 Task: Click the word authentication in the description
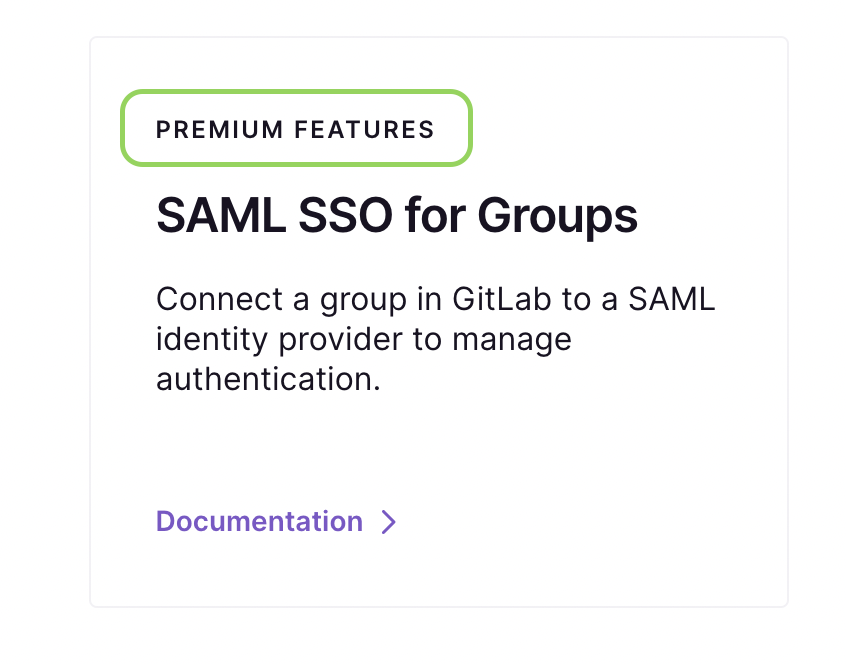268,379
